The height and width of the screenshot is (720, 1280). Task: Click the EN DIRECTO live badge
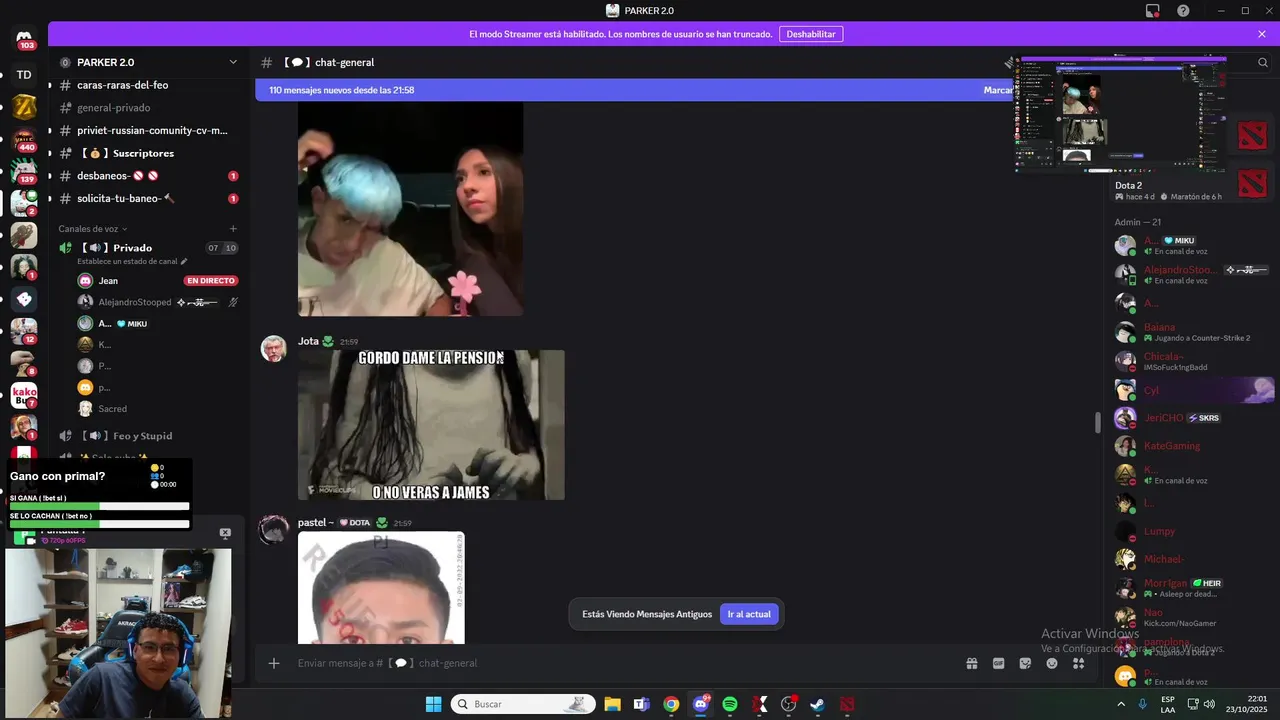[210, 281]
